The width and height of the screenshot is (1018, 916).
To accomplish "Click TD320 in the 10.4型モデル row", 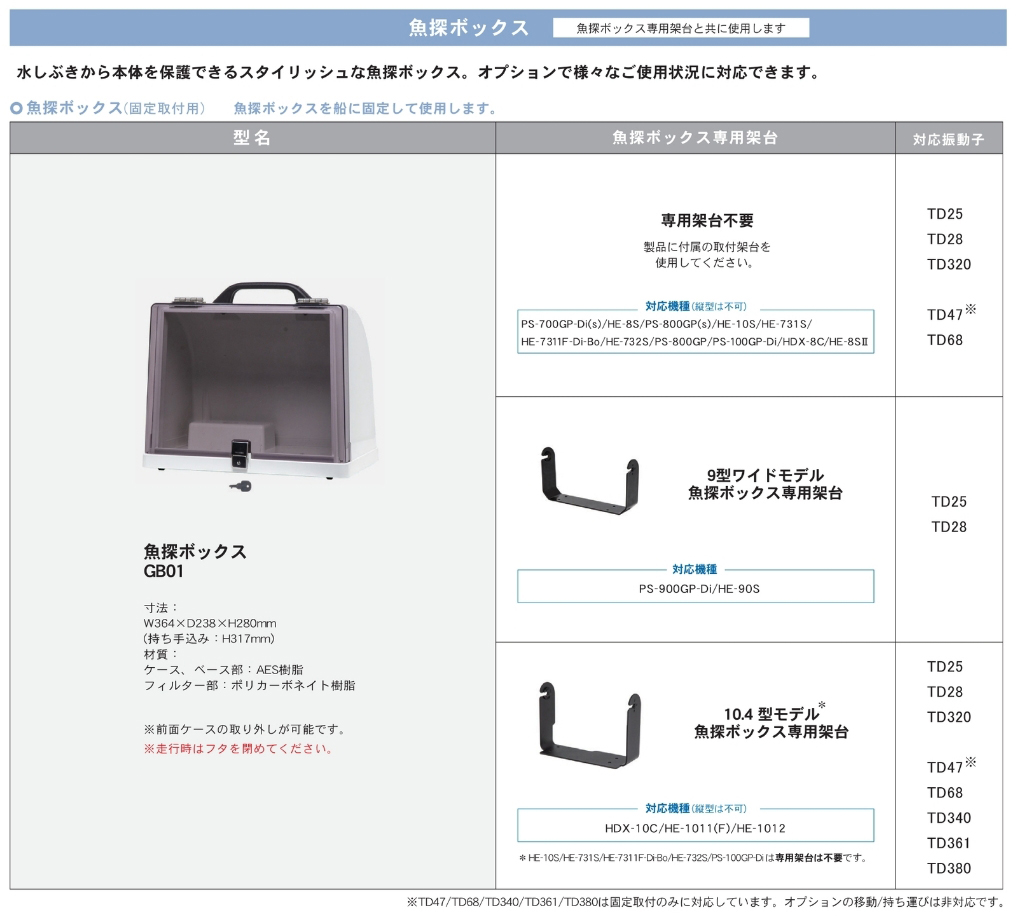I will [x=949, y=717].
